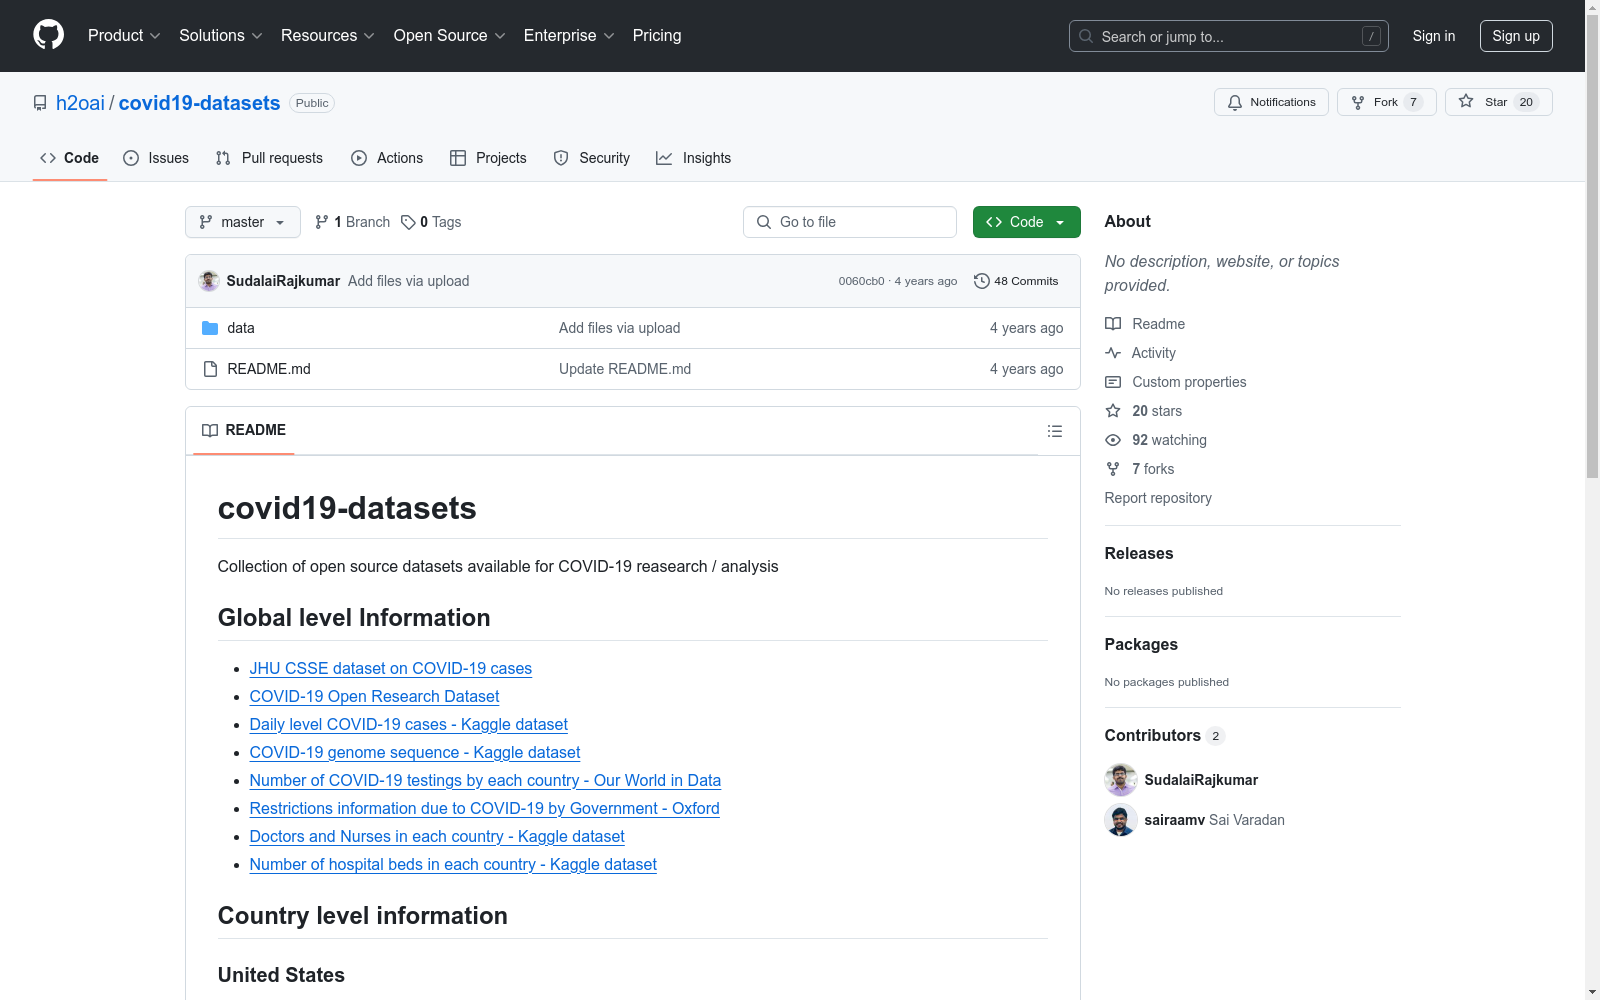This screenshot has width=1600, height=1000.
Task: Open the Readme link in About
Action: pyautogui.click(x=1145, y=324)
